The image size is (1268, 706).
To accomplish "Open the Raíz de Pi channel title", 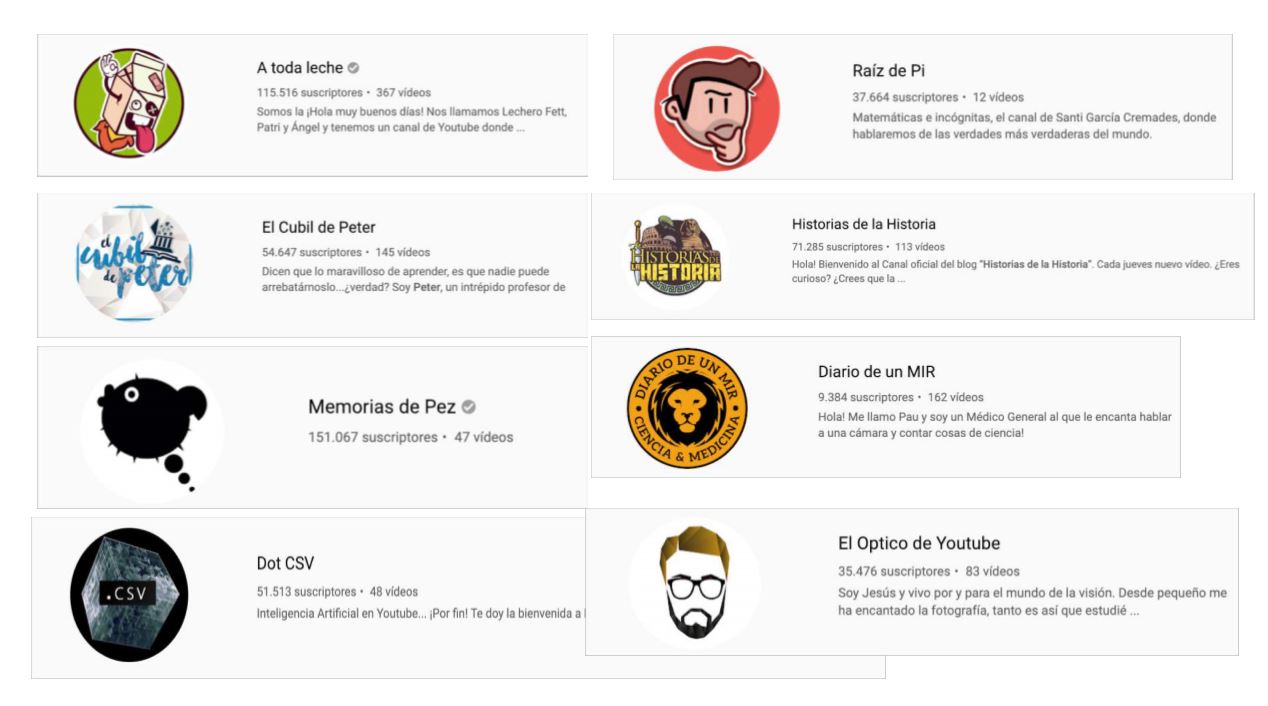I will click(x=889, y=71).
